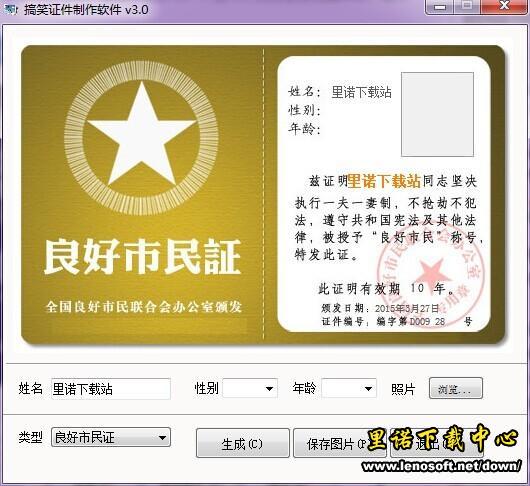
Task: Click the 保存图片 save image button
Action: click(x=339, y=443)
